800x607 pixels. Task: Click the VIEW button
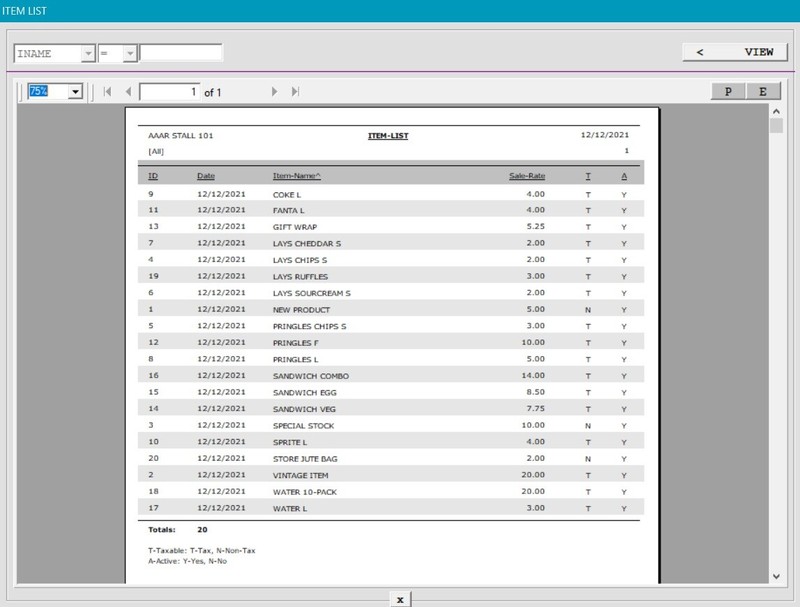(x=735, y=52)
